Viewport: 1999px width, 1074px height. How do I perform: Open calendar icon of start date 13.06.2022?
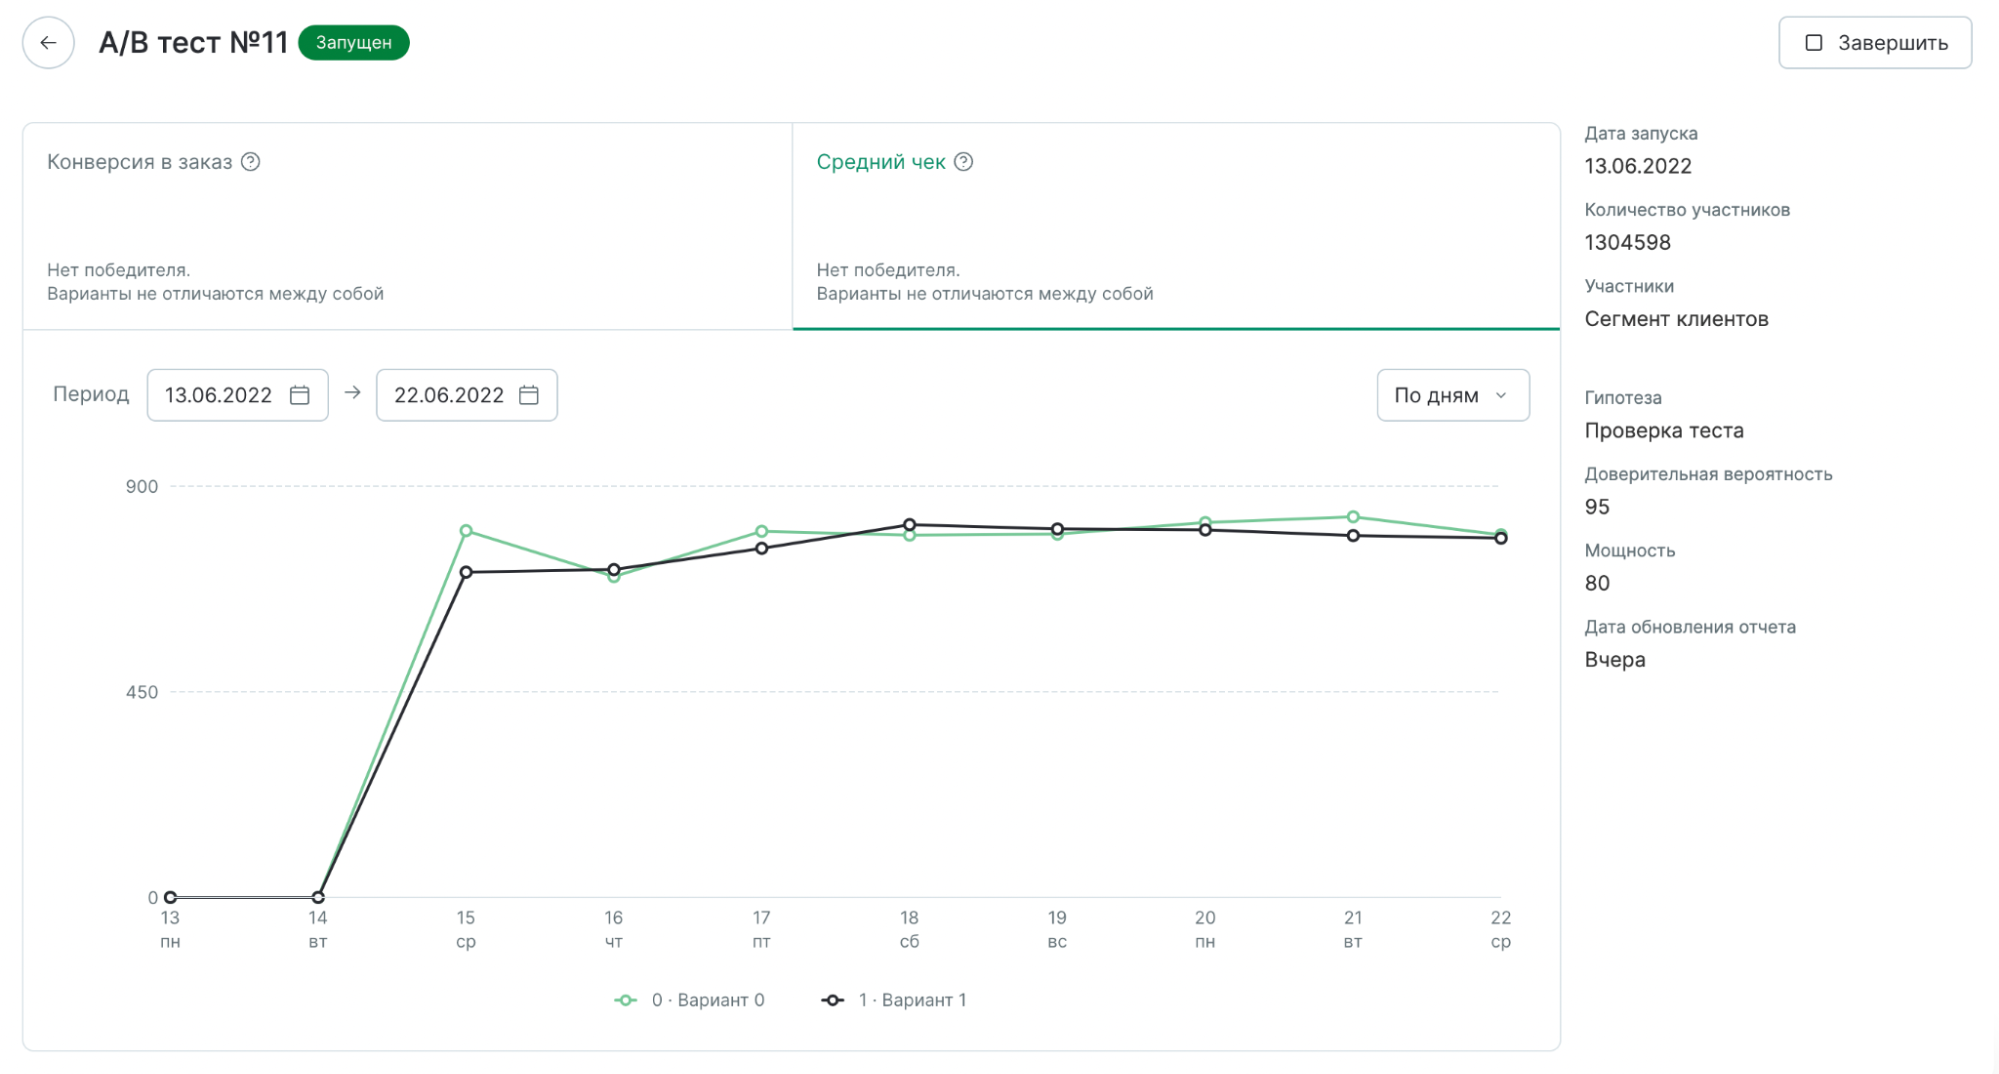click(299, 395)
